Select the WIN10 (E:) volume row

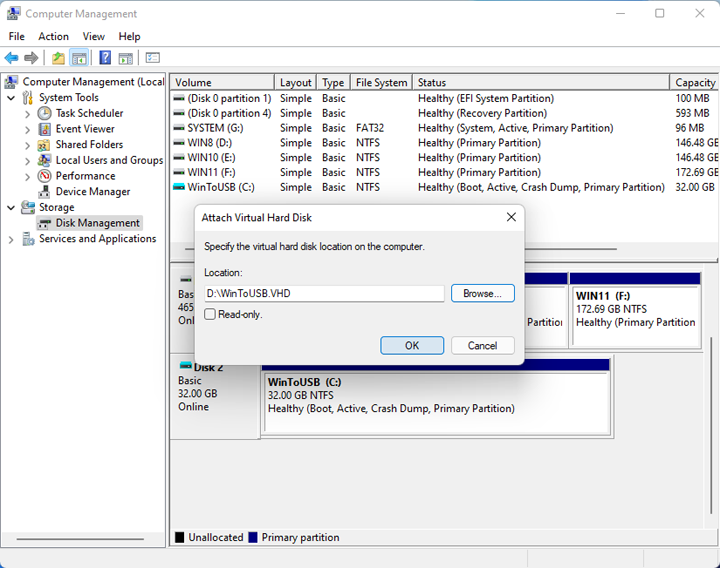tap(444, 157)
